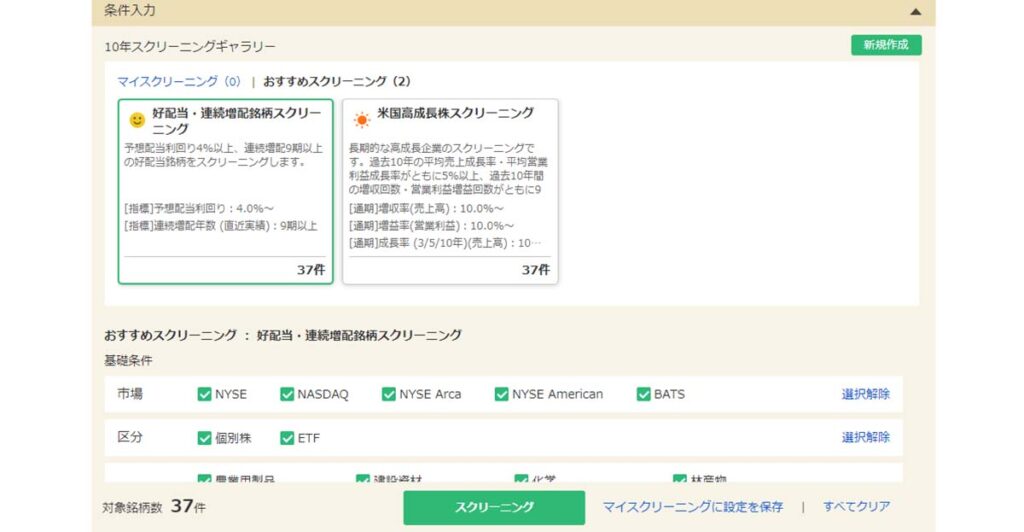Switch to マイスクリーニング (0) tab
The height and width of the screenshot is (532, 1024).
click(x=179, y=82)
